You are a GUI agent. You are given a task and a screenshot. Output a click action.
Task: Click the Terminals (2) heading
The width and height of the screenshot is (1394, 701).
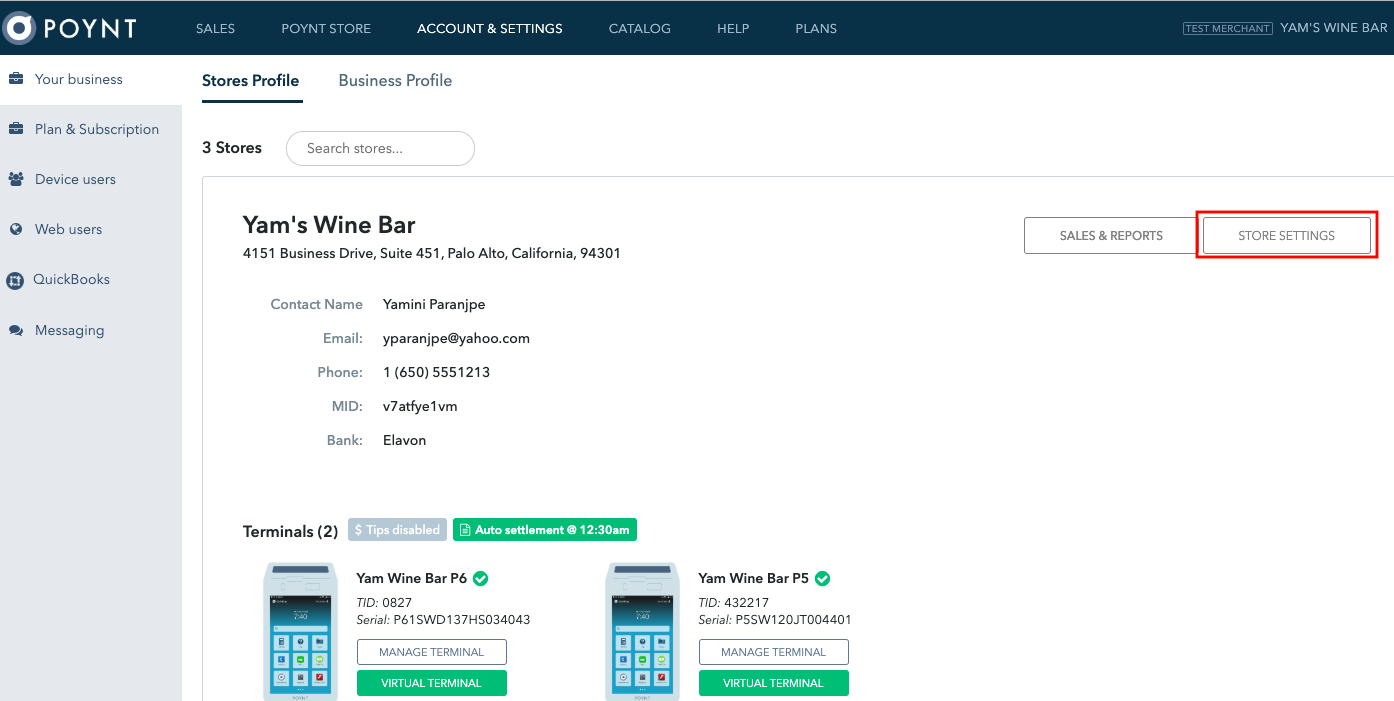(290, 531)
